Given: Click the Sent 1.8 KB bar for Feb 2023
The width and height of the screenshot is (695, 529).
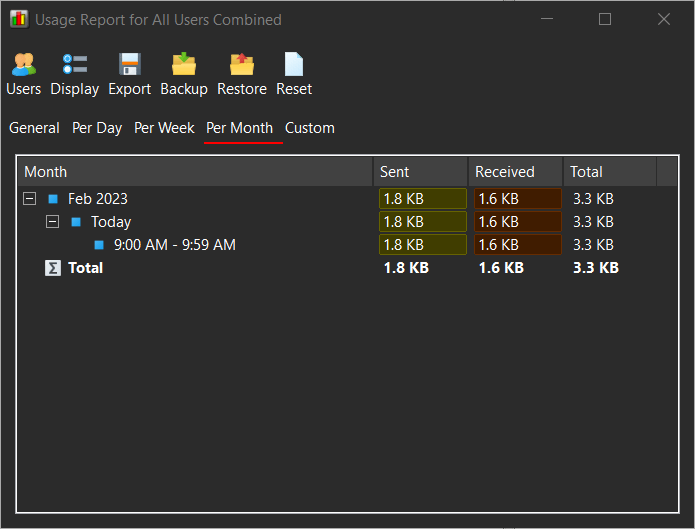Looking at the screenshot, I should point(422,199).
